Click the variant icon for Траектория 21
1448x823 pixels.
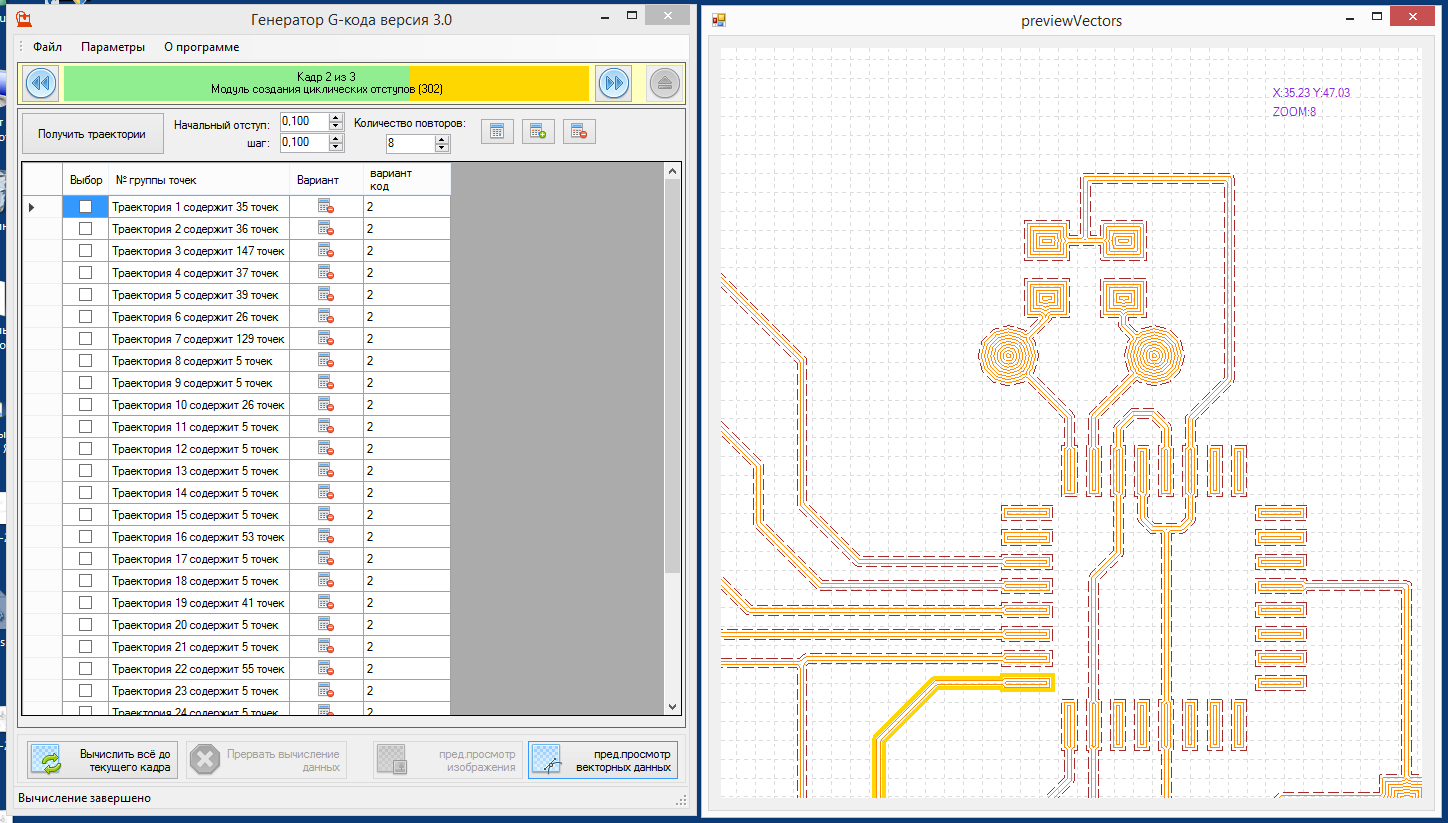326,647
